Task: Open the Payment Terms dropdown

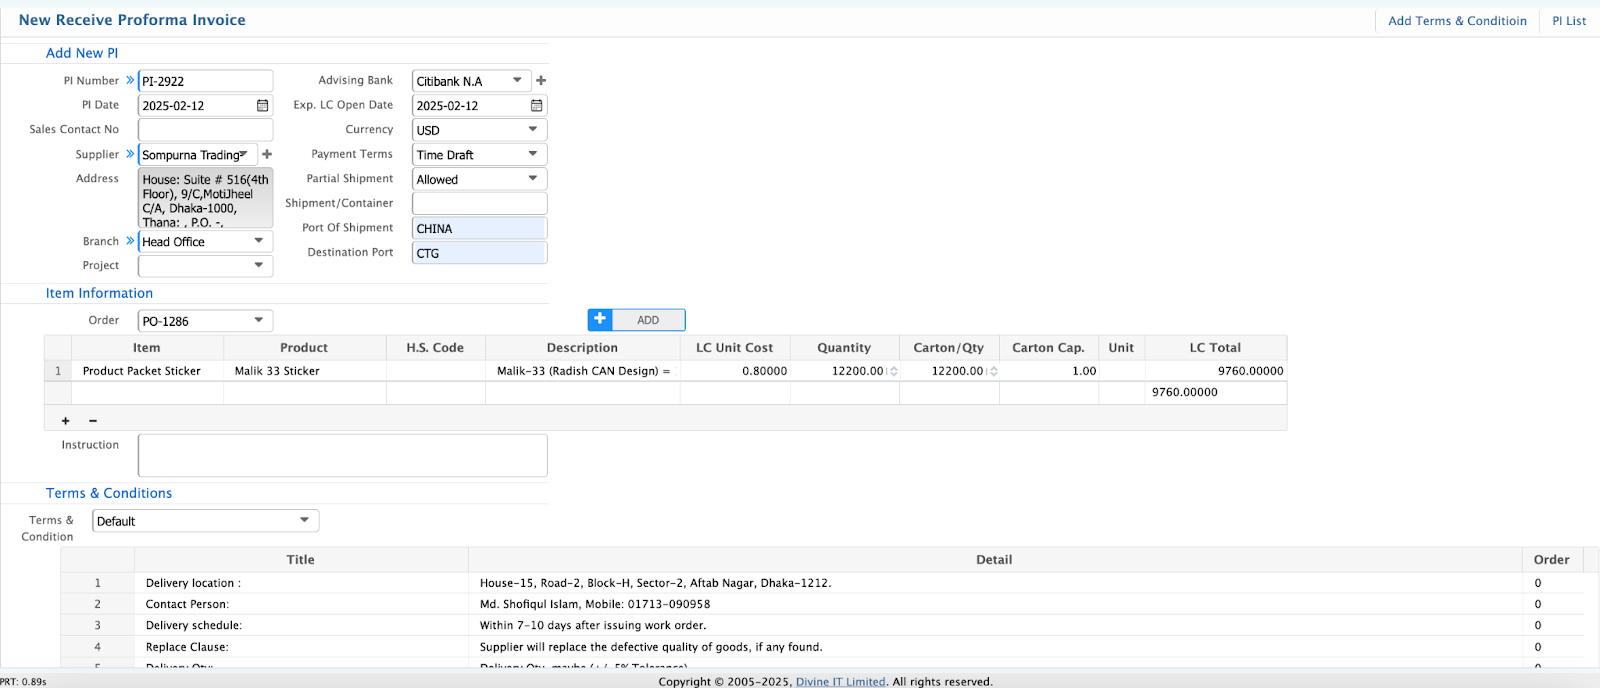Action: pos(532,155)
